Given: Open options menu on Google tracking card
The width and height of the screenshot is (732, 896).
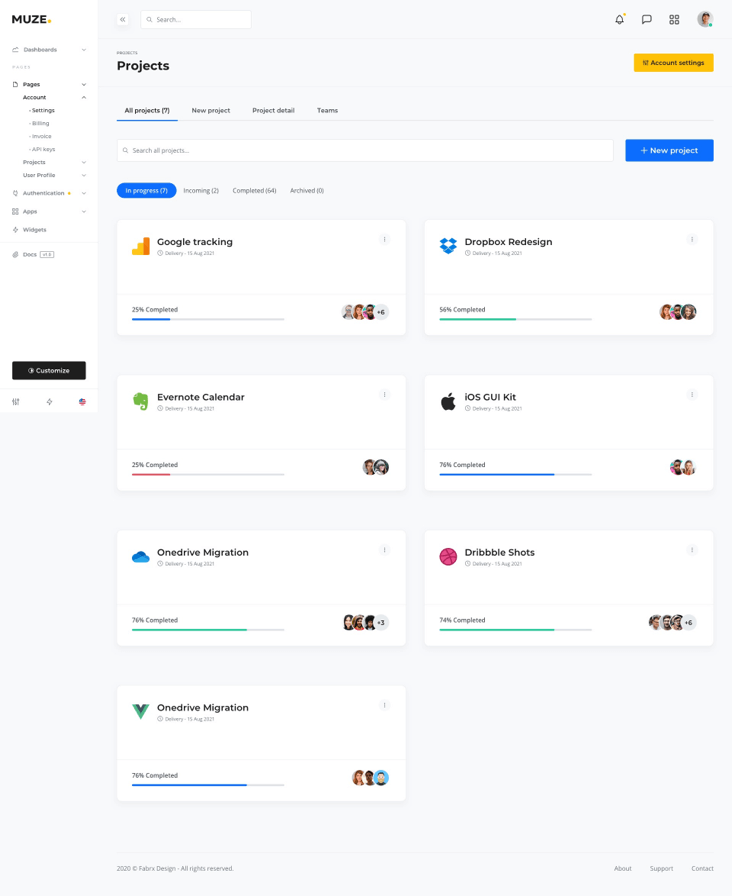Looking at the screenshot, I should click(385, 239).
